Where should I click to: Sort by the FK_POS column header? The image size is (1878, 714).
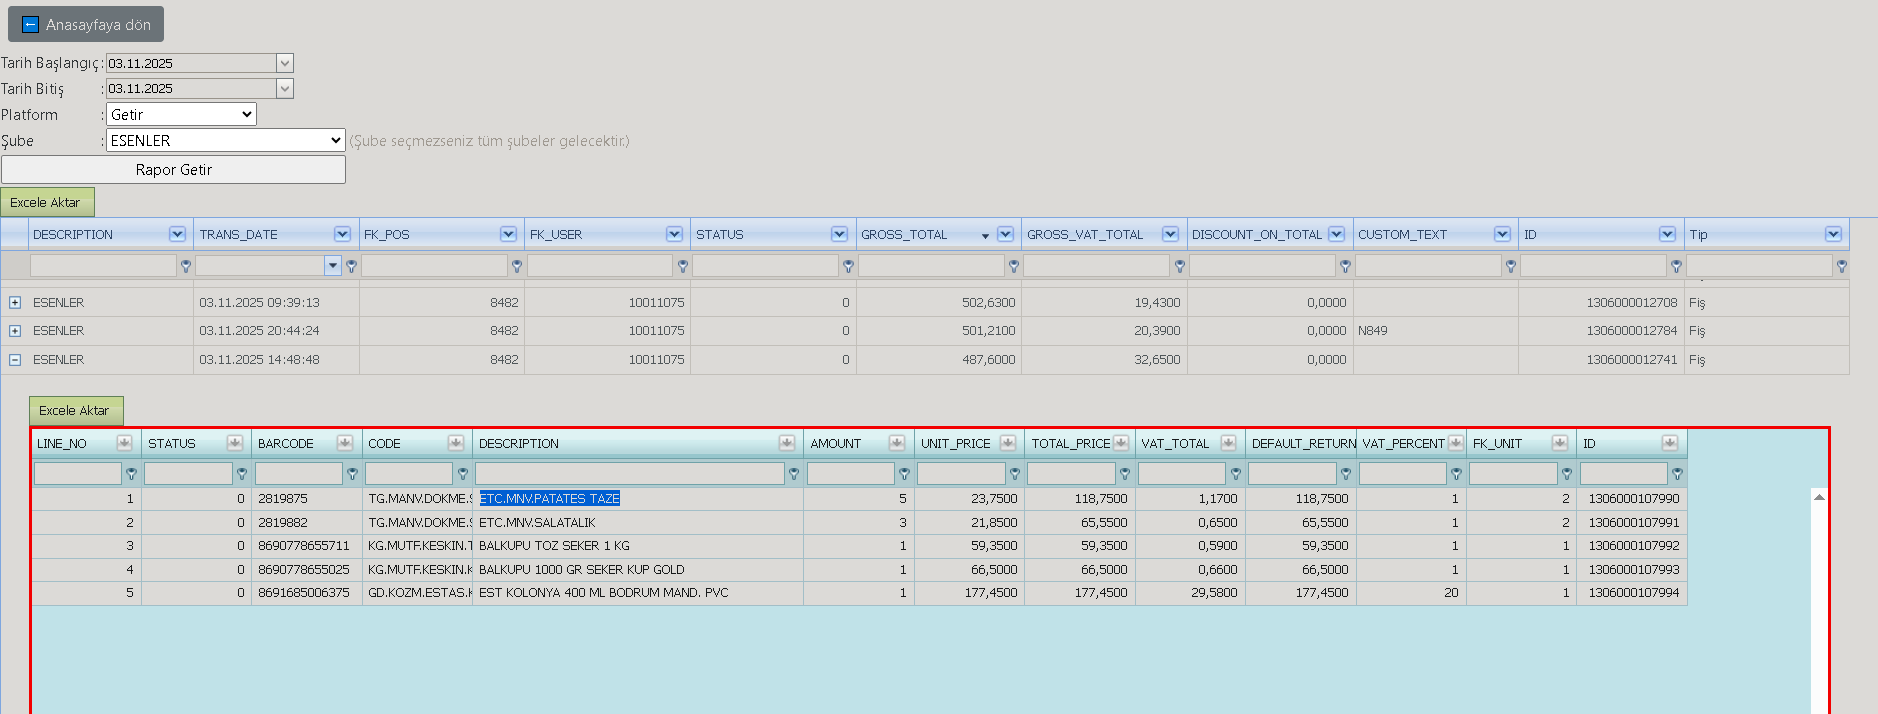tap(430, 234)
